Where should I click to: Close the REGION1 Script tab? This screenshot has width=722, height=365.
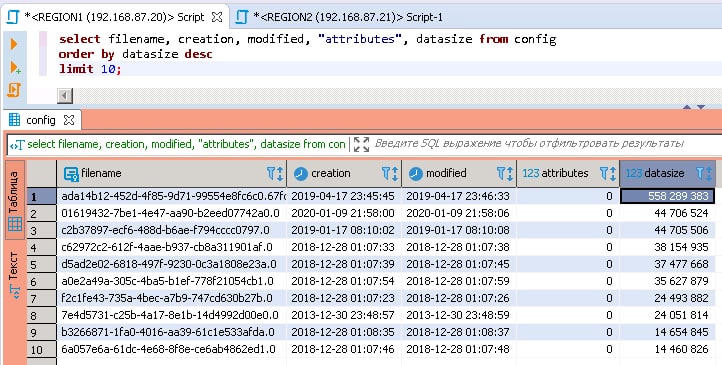[217, 17]
